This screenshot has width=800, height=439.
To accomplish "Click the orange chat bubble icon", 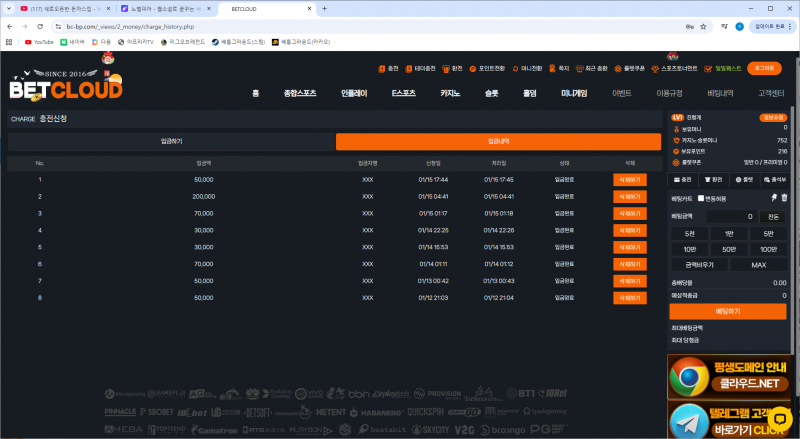I will 777,418.
